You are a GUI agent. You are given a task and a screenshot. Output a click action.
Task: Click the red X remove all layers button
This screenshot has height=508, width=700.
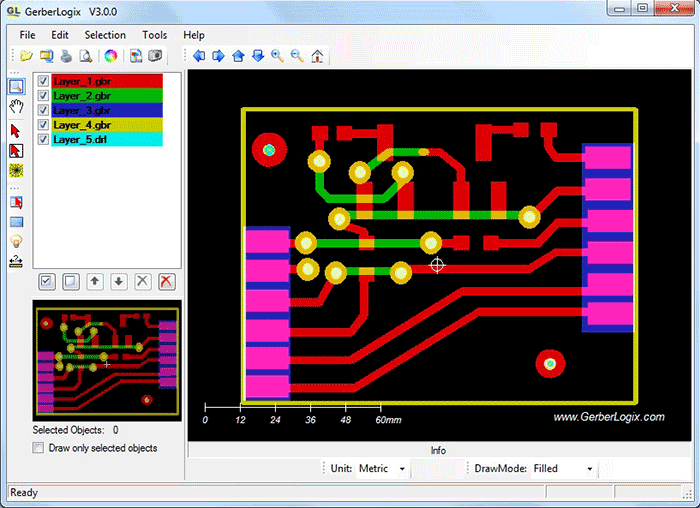click(x=167, y=282)
